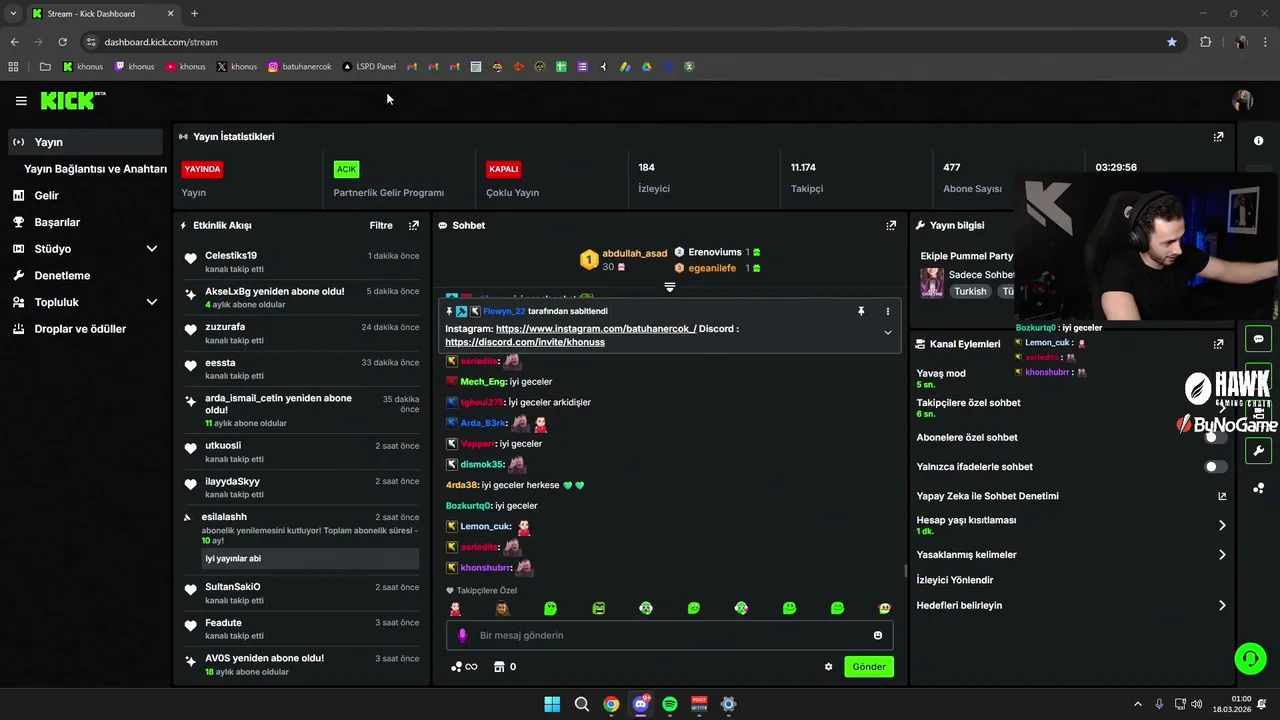Click the channel points infinity icon
Viewport: 1280px width, 720px height.
pyautogui.click(x=464, y=667)
